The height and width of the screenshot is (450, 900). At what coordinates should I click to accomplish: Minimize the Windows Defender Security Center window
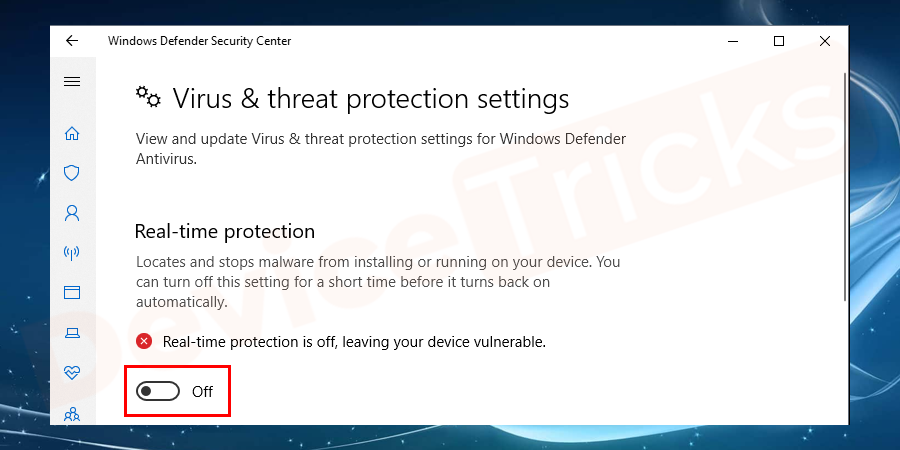(x=733, y=41)
